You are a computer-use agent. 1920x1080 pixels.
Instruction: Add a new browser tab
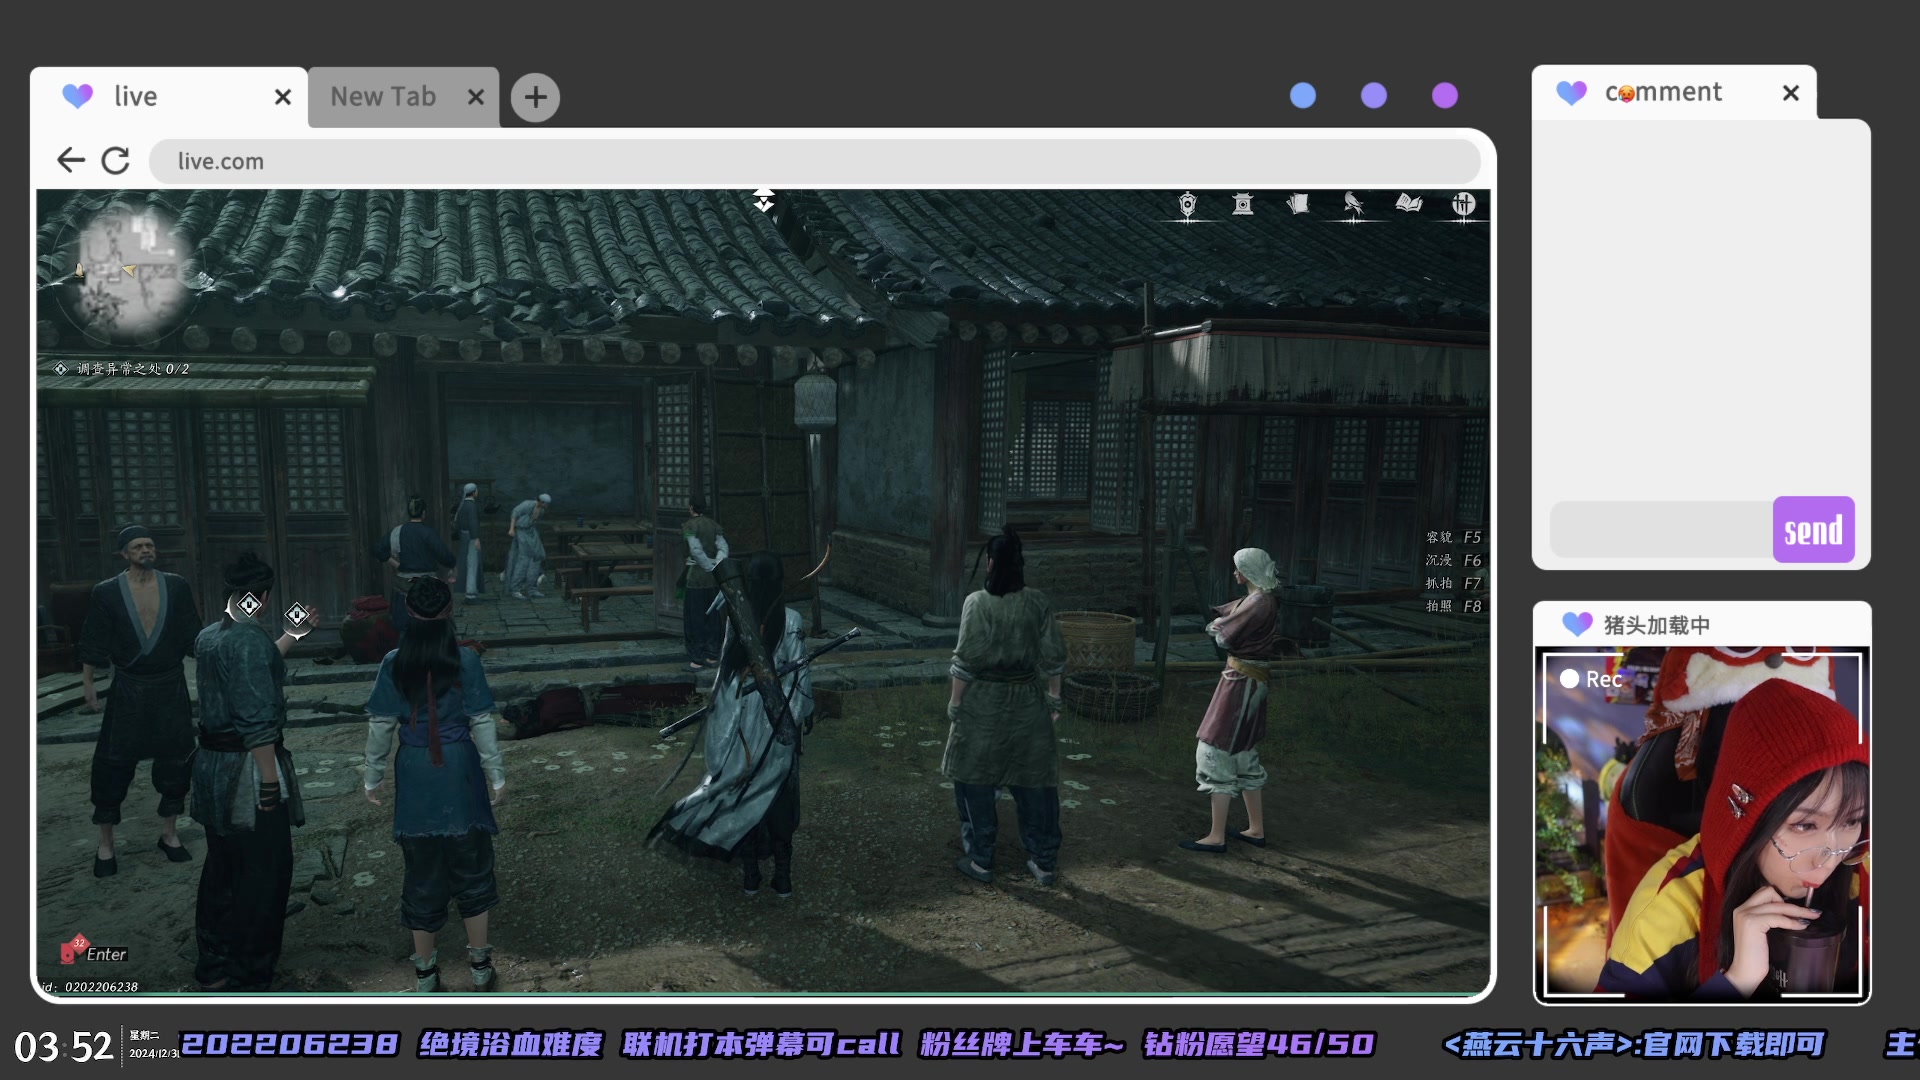pyautogui.click(x=536, y=97)
